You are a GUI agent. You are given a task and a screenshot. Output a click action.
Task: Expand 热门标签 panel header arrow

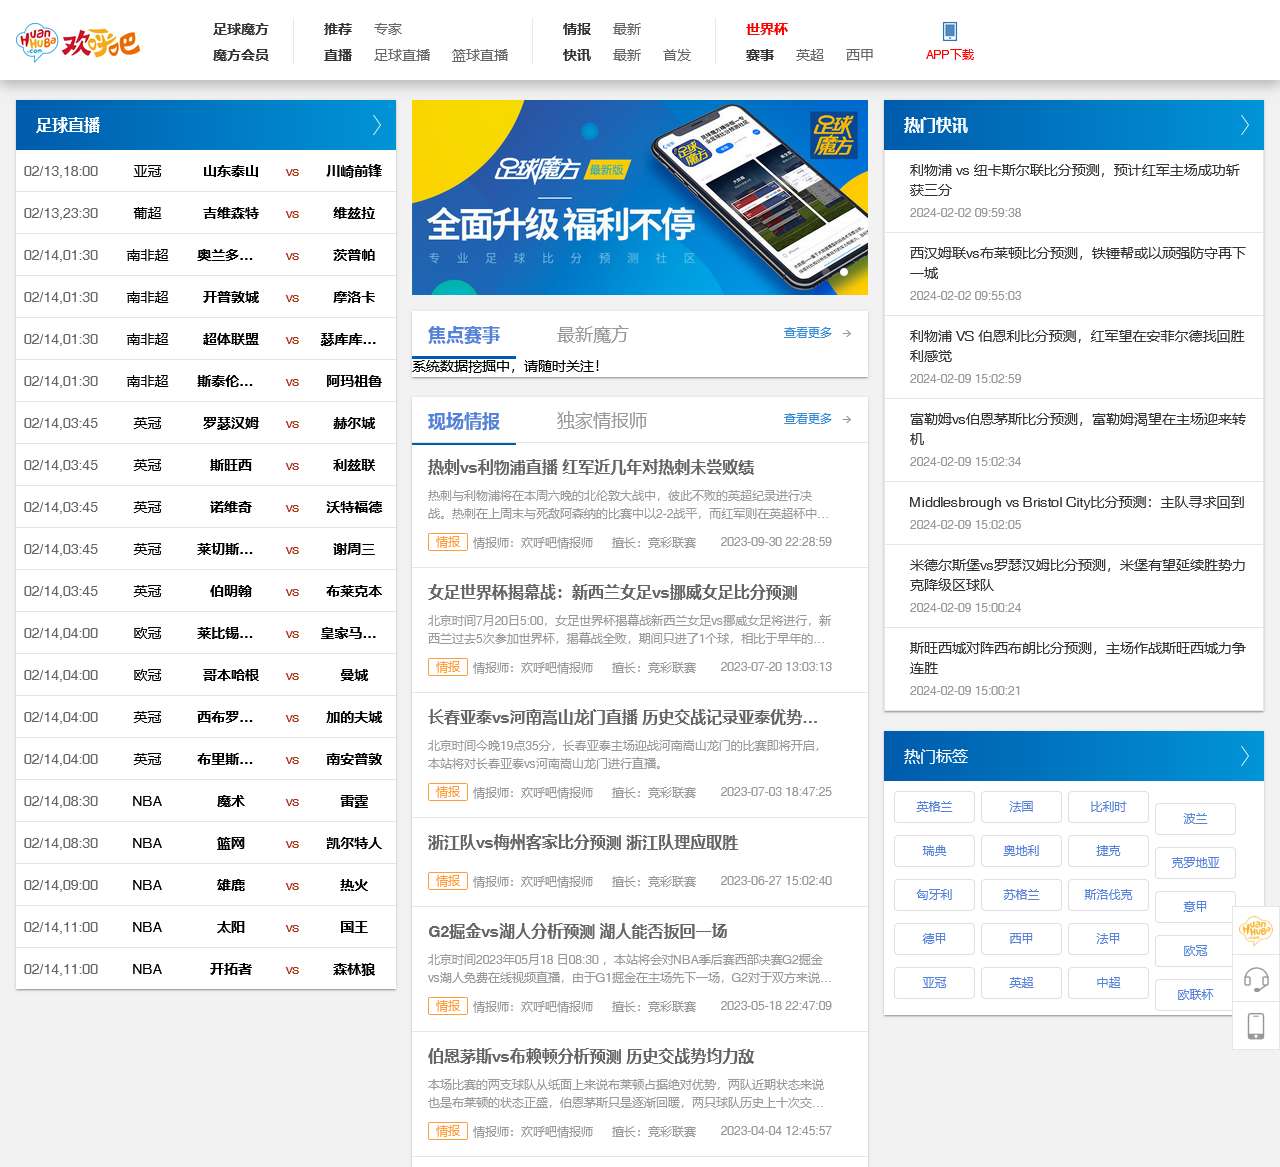pyautogui.click(x=1244, y=756)
